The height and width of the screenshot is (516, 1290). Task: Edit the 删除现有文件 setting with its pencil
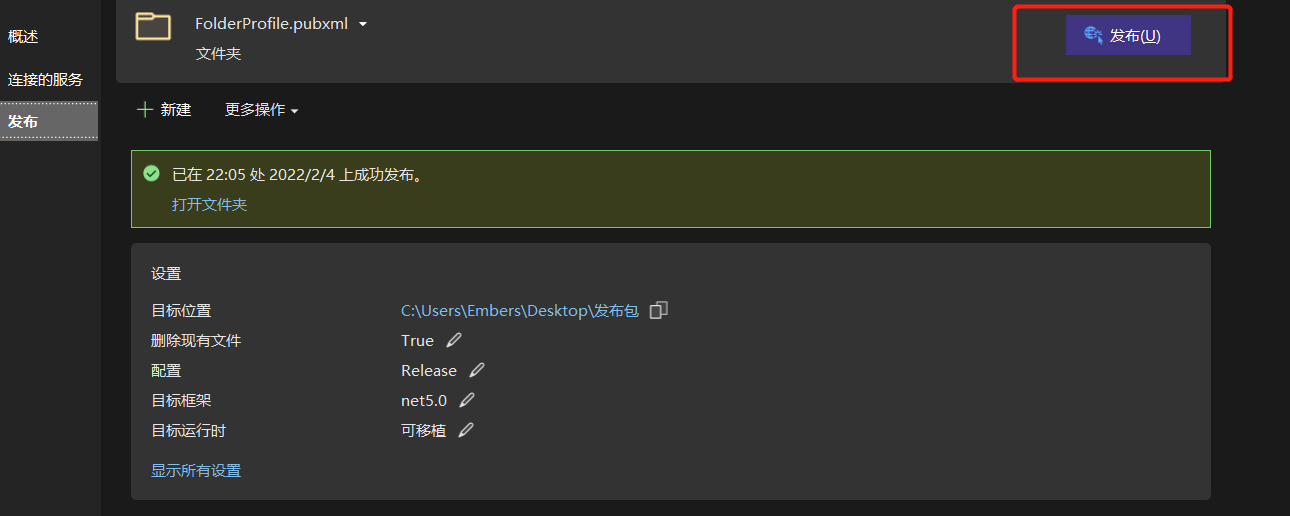(454, 341)
